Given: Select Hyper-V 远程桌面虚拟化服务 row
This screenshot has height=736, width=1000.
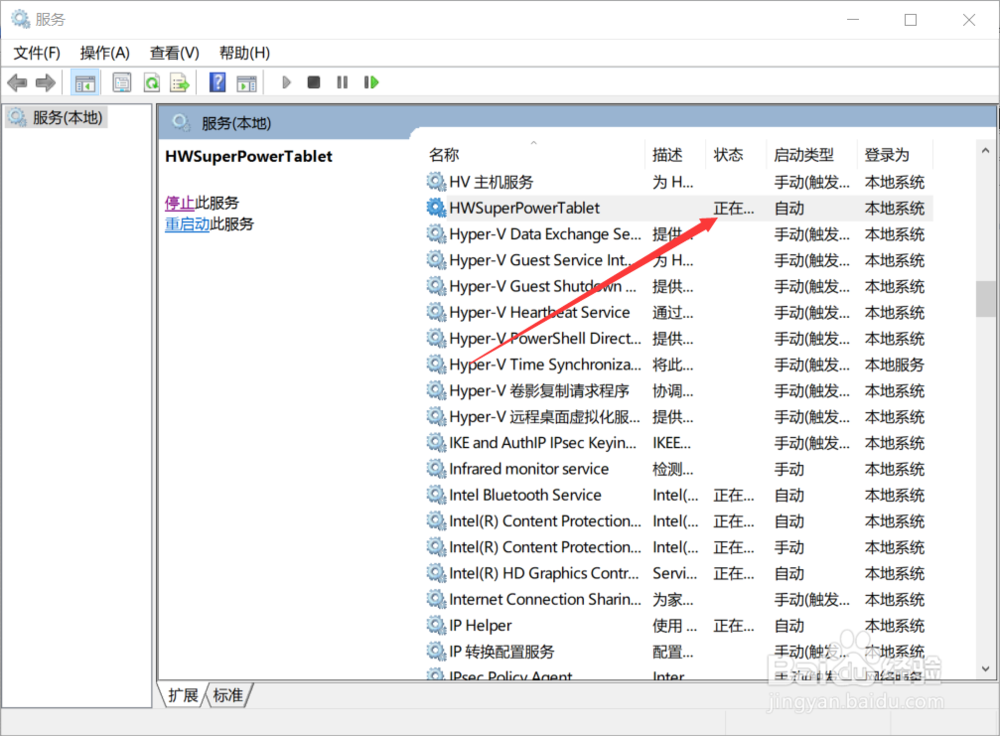Looking at the screenshot, I should pyautogui.click(x=679, y=416).
